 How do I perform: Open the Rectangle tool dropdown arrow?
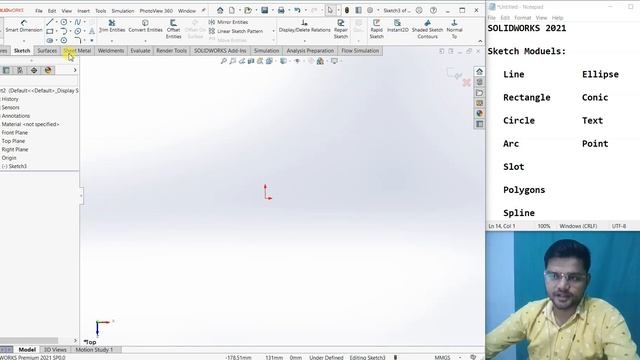(56, 31)
